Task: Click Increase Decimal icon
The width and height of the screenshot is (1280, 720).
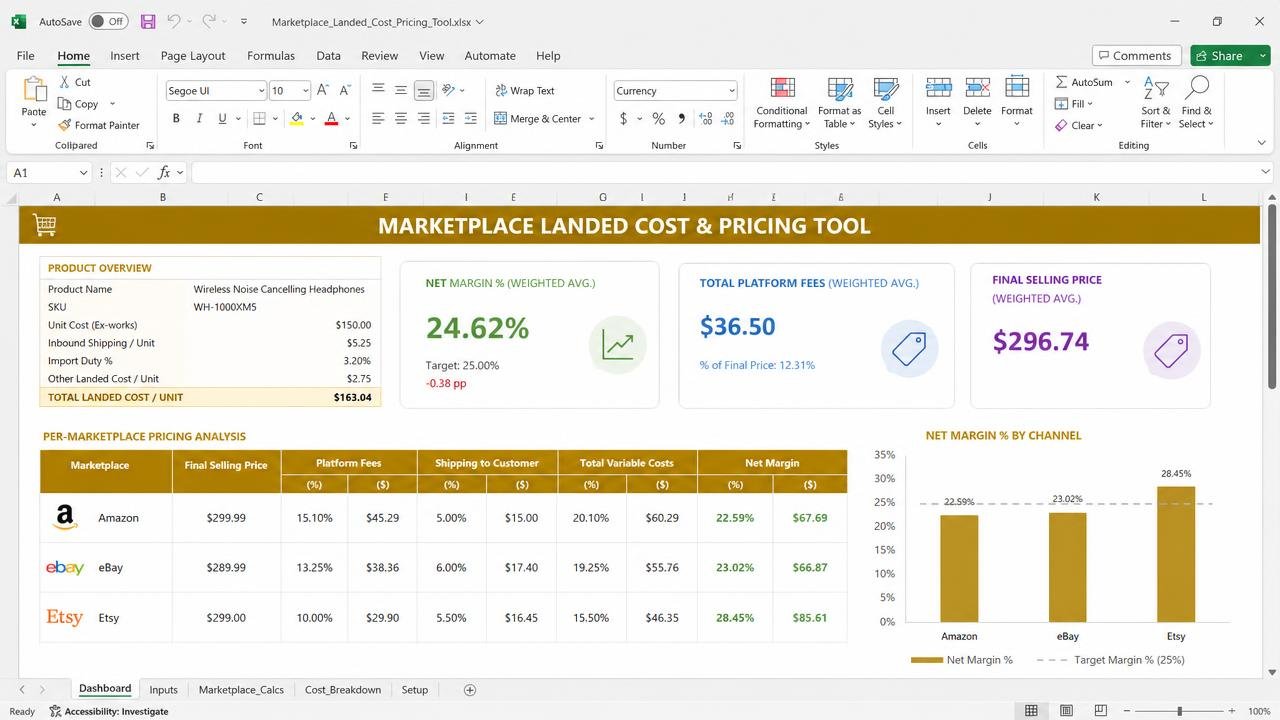Action: [x=706, y=118]
